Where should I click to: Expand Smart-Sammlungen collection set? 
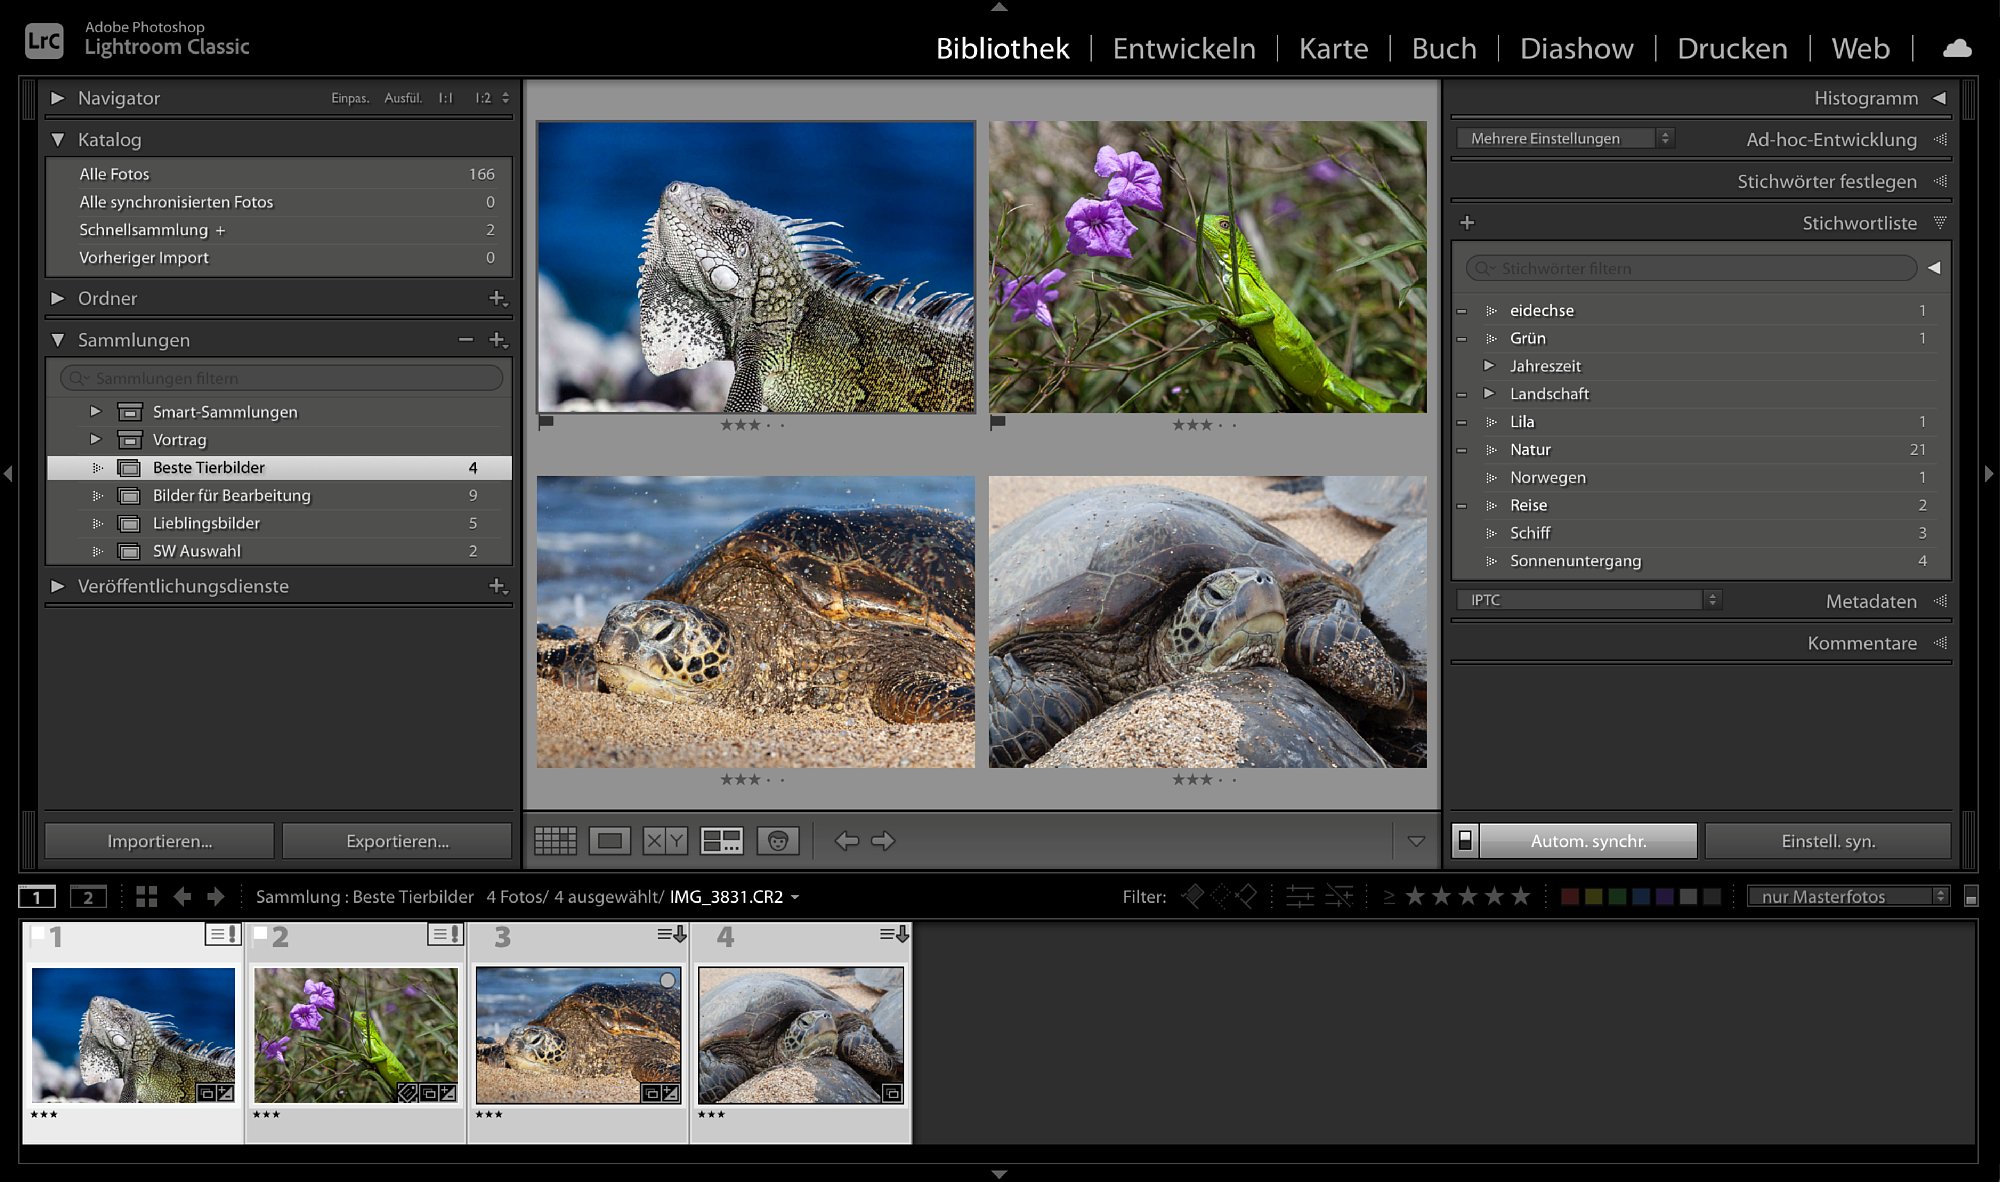click(95, 411)
